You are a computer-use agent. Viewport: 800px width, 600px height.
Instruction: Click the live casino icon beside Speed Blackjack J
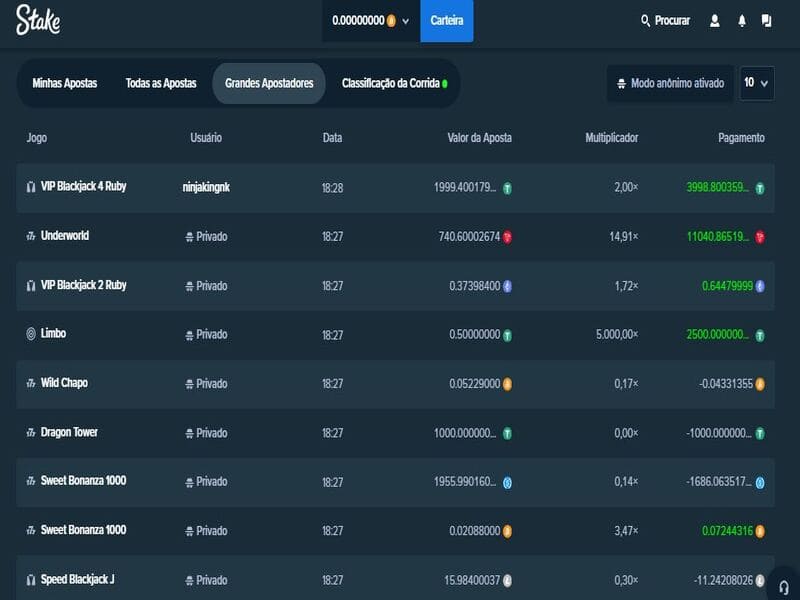pyautogui.click(x=31, y=580)
